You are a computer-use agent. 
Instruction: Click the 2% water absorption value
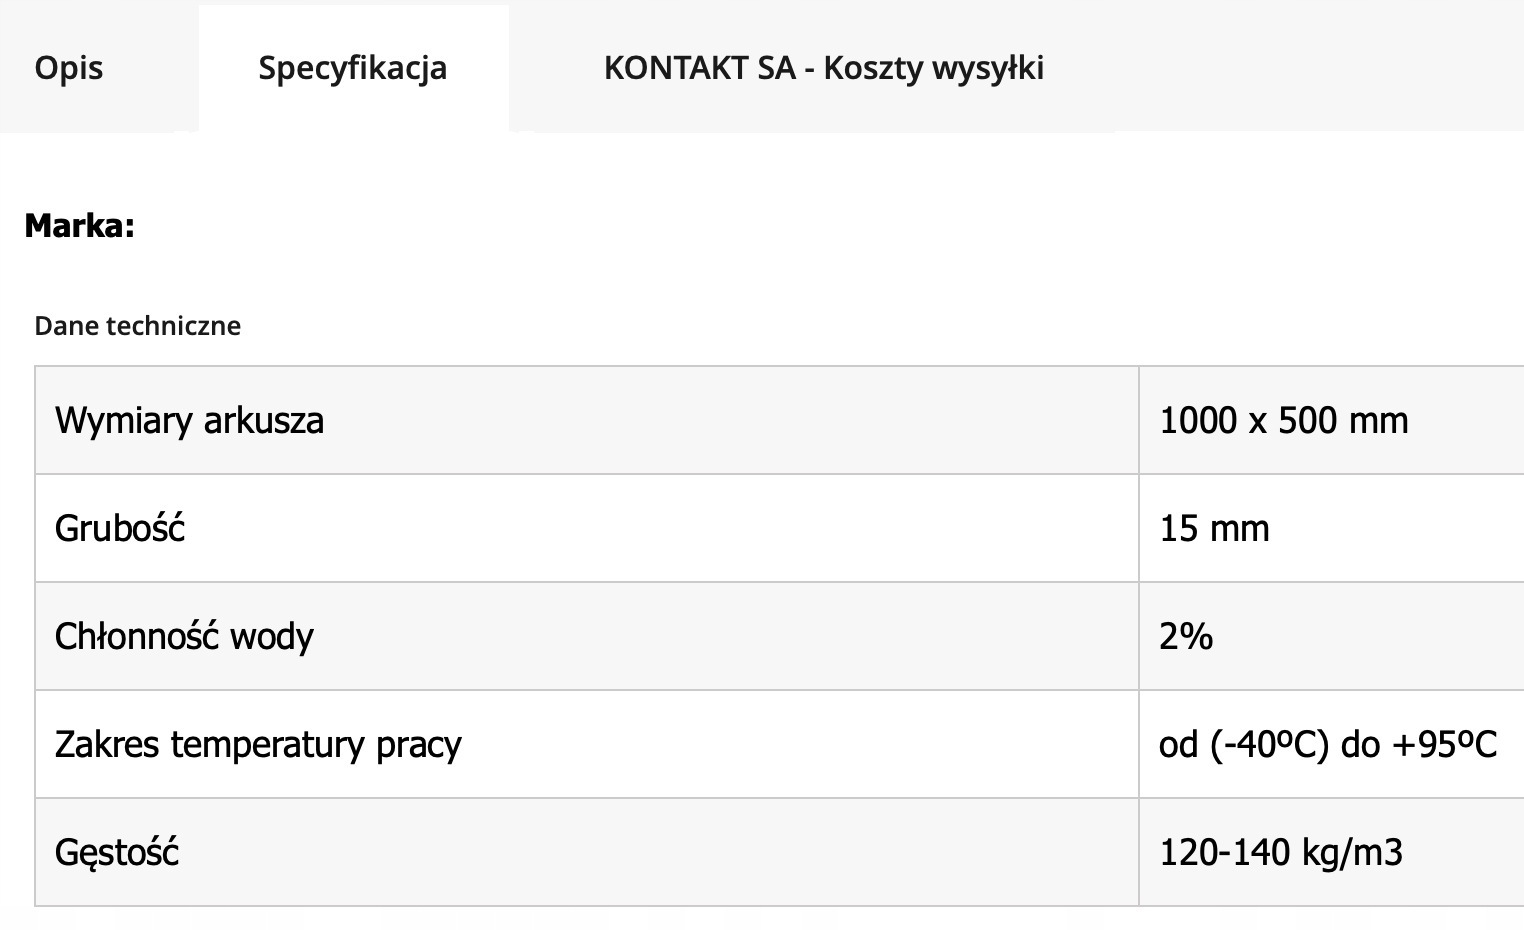point(1186,636)
